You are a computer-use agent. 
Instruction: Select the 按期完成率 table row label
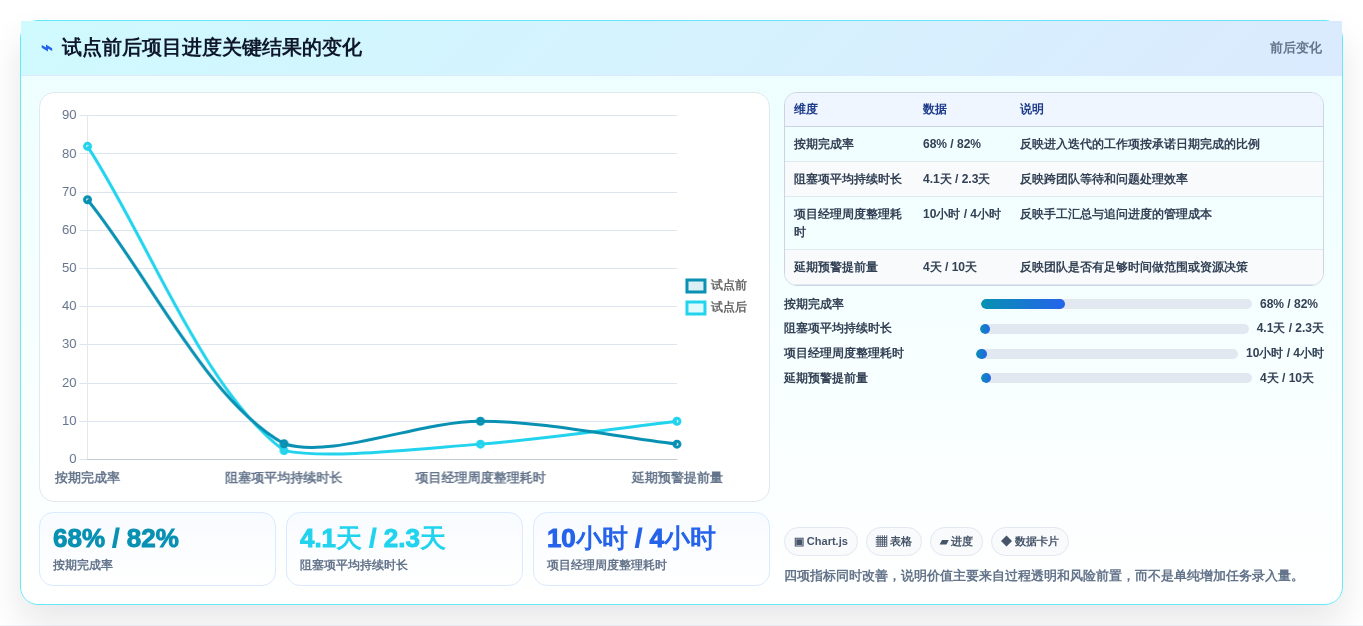click(x=824, y=144)
